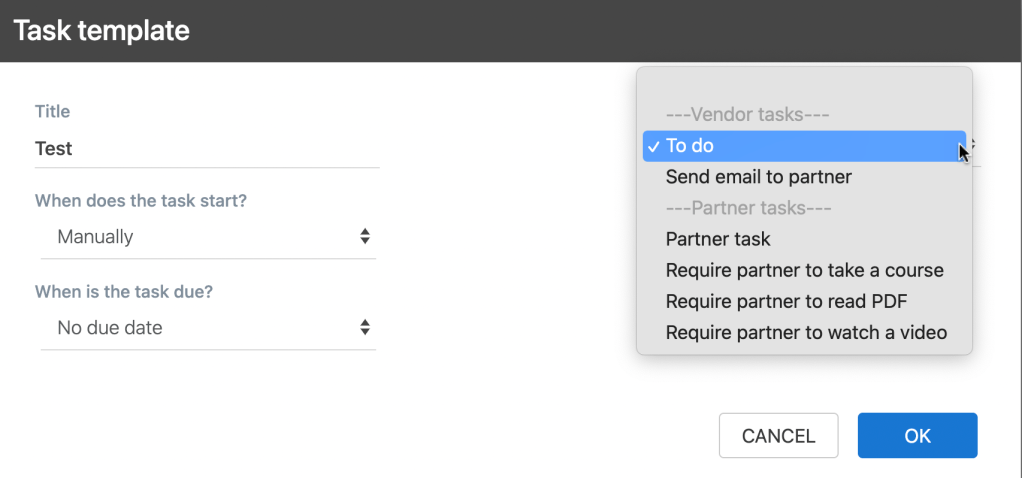The image size is (1022, 478).
Task: Click the arrows icon on the Manually dropdown
Action: point(365,237)
